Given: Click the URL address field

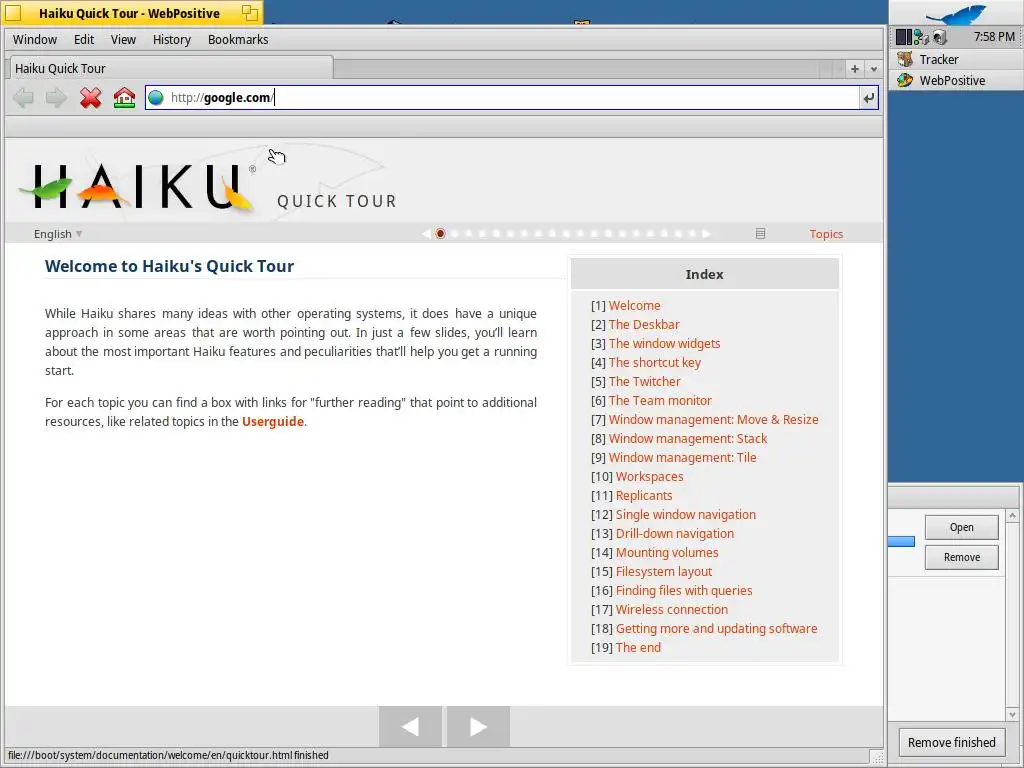Looking at the screenshot, I should click(x=502, y=98).
